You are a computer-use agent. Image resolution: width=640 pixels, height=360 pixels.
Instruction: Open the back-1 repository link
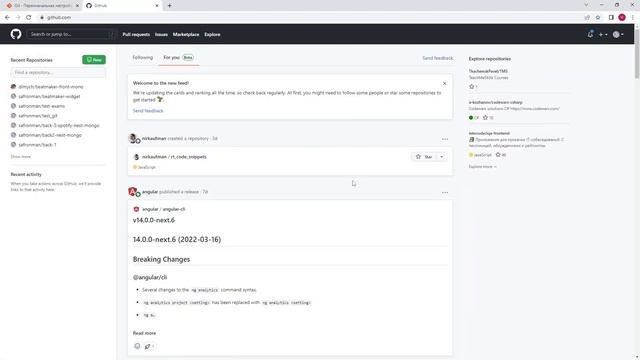(x=37, y=145)
